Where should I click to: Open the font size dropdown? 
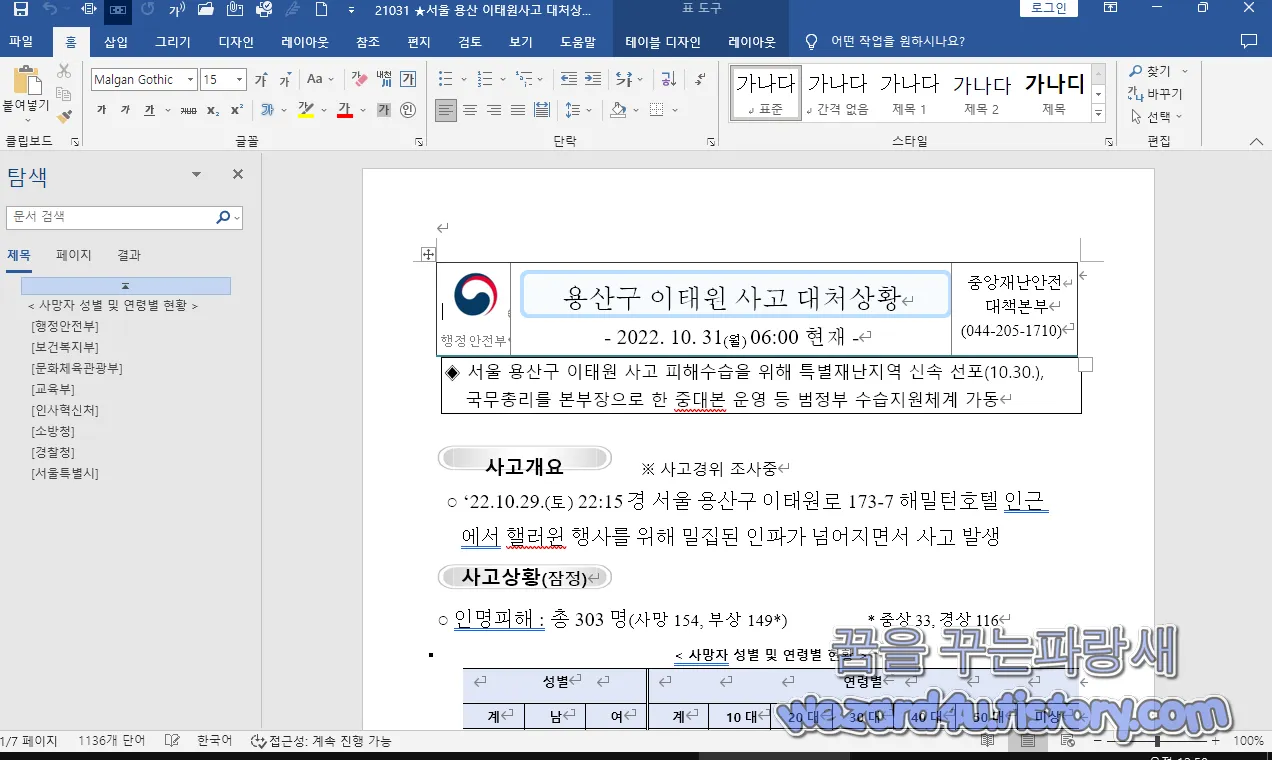click(240, 80)
